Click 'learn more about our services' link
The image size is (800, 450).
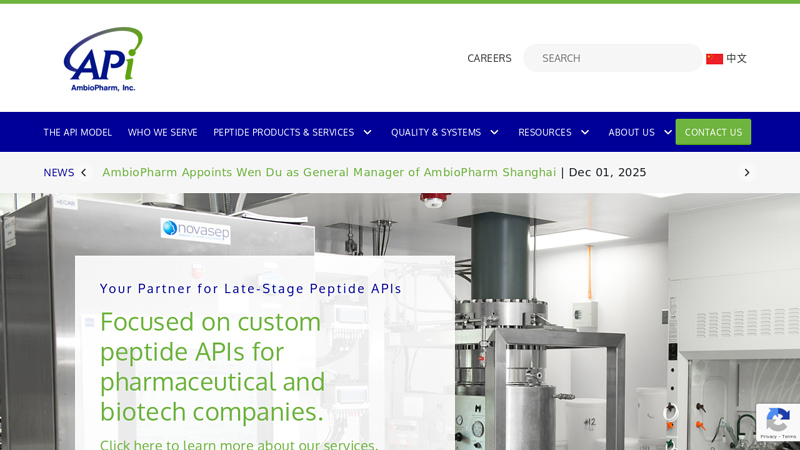[x=239, y=444]
